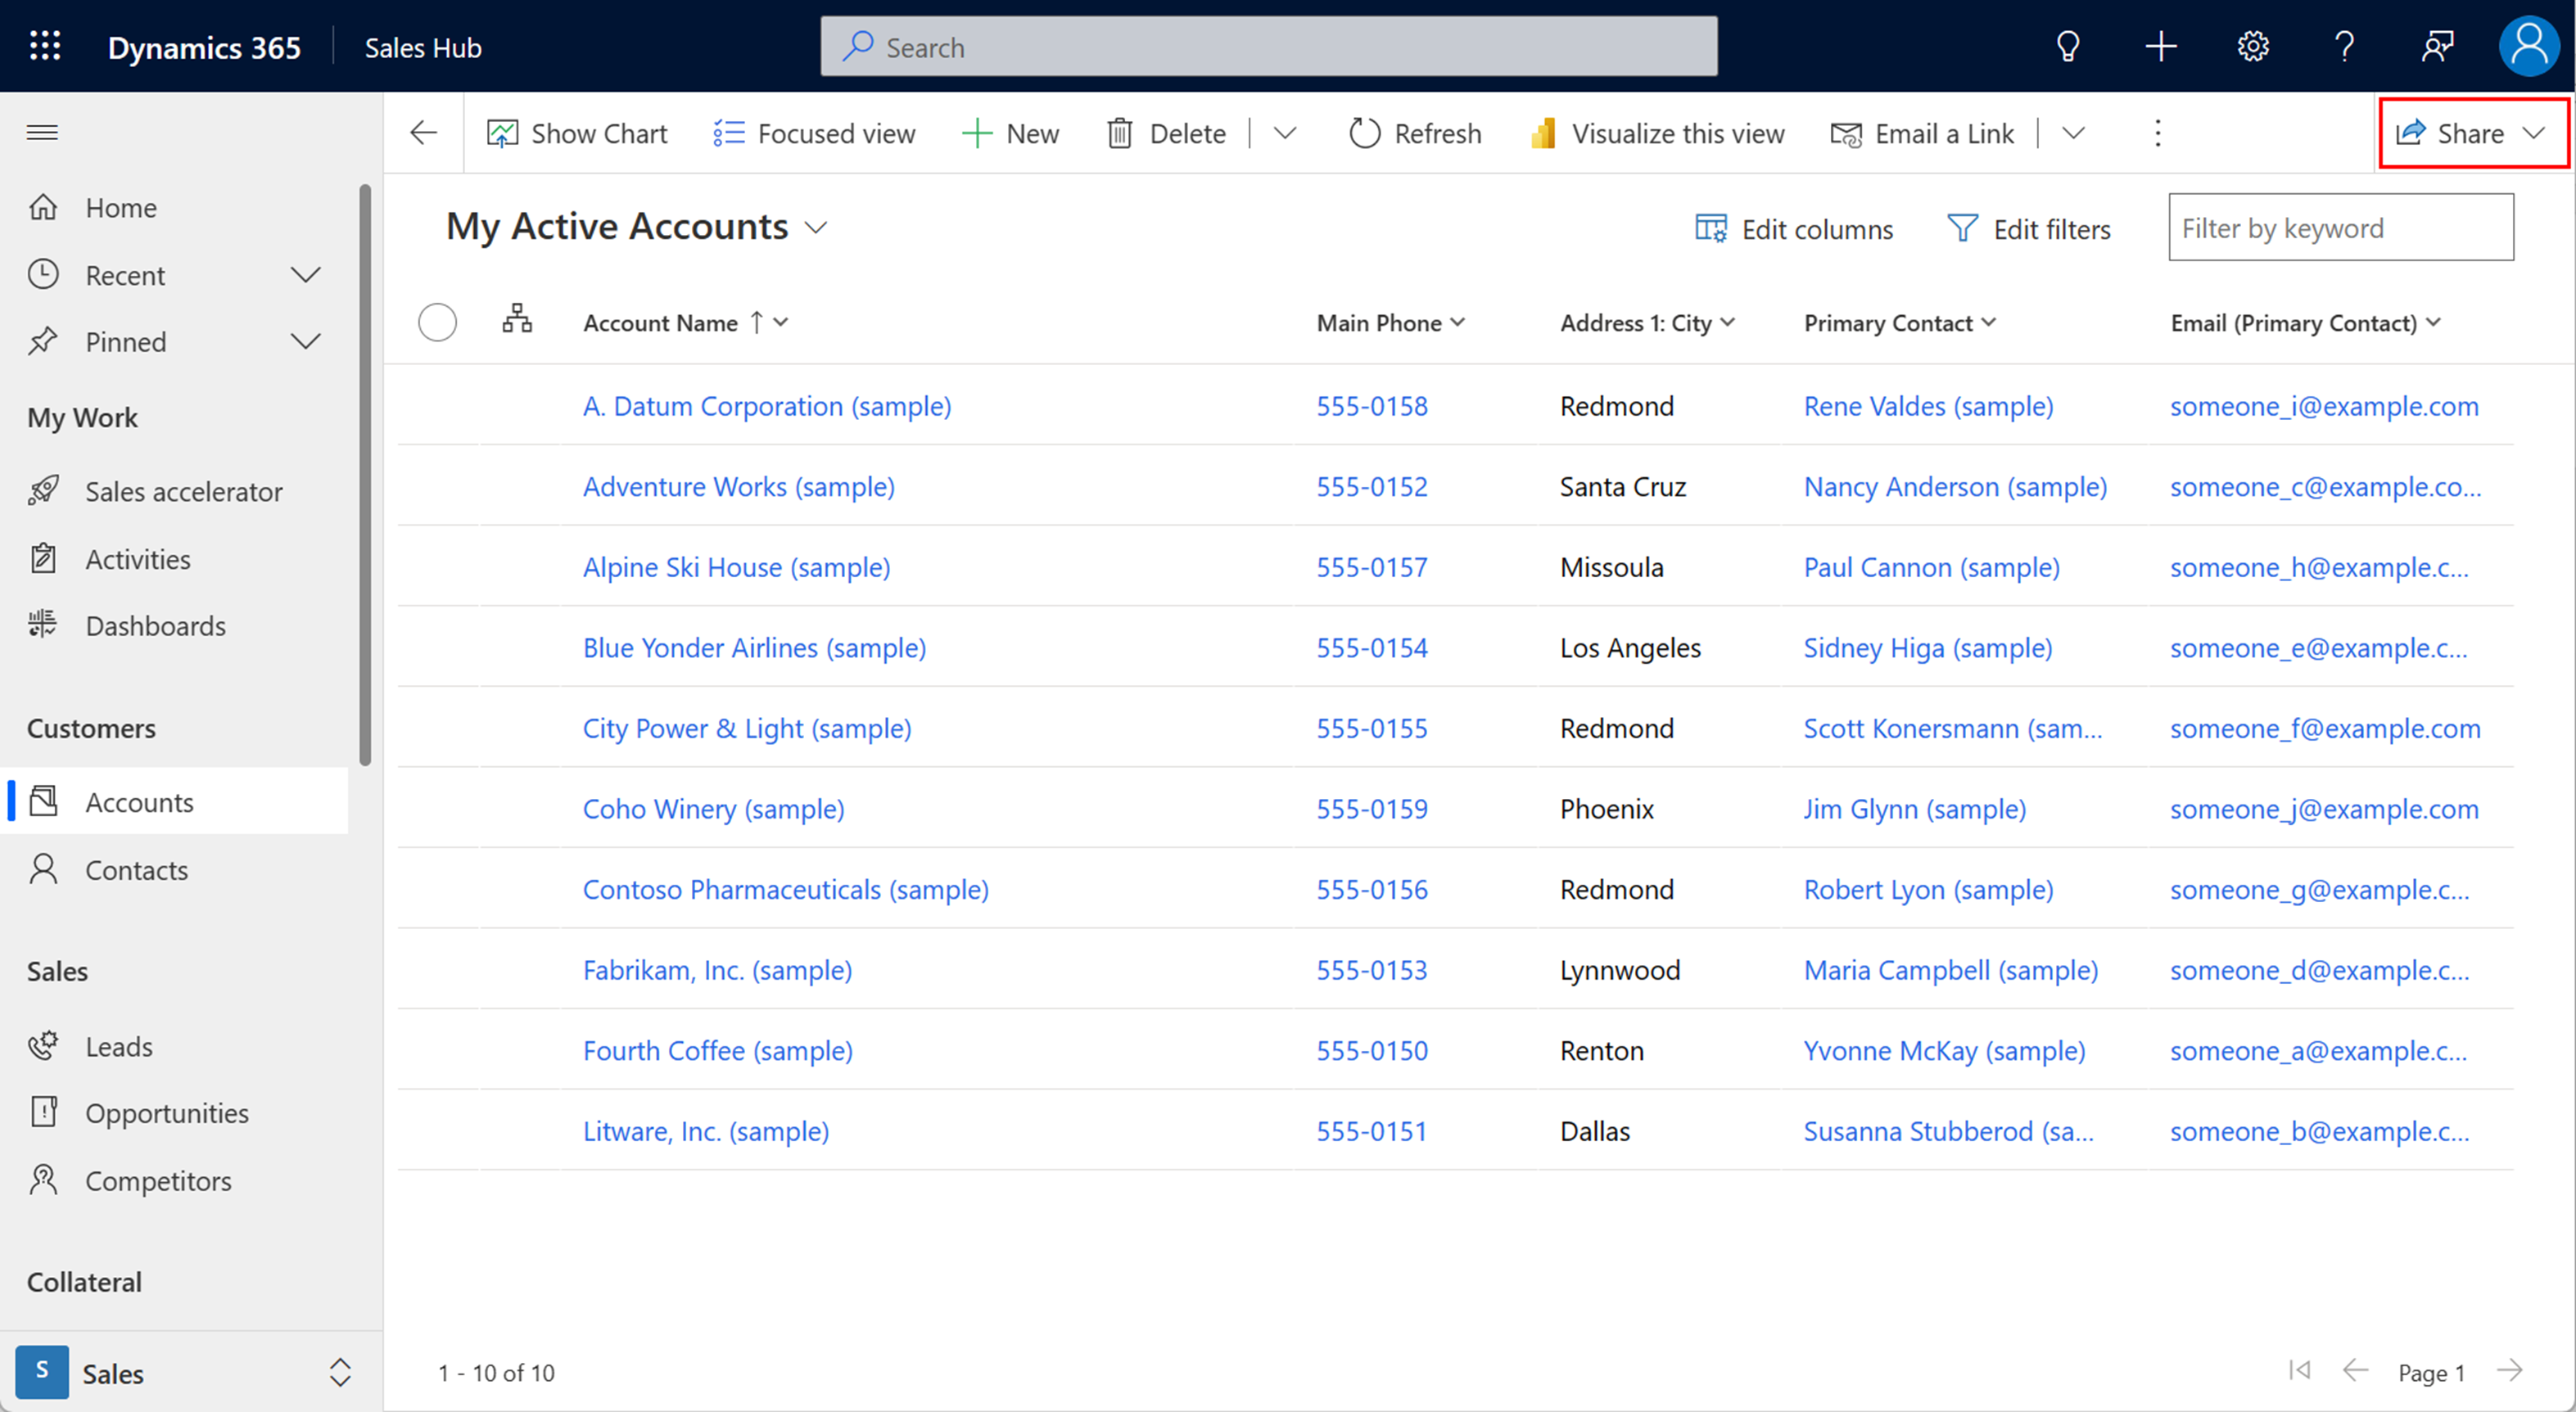
Task: Open the Settings gear icon
Action: [2253, 46]
